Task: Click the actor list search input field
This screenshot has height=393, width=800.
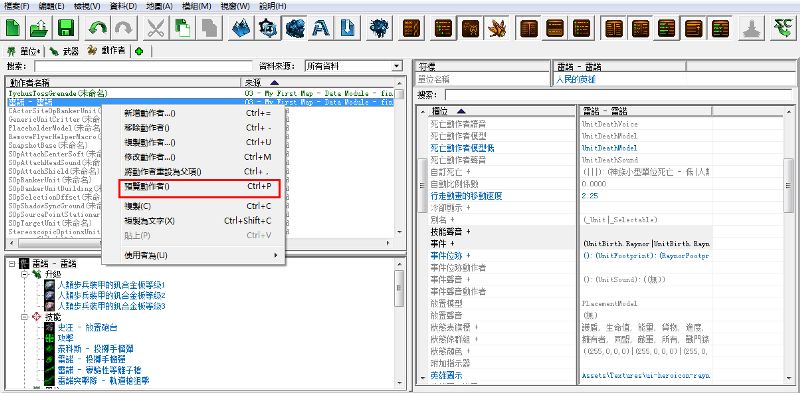Action: pos(143,66)
